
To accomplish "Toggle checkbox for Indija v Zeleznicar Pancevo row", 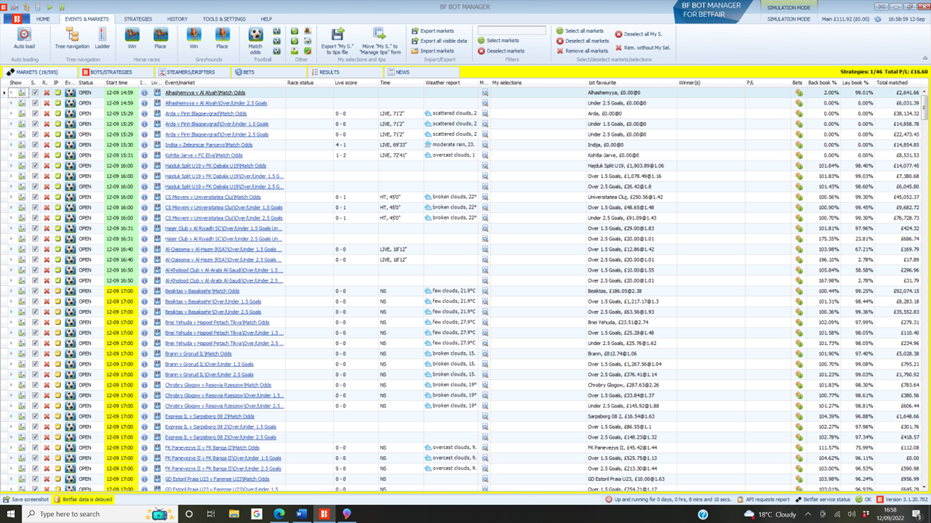I will tap(35, 145).
